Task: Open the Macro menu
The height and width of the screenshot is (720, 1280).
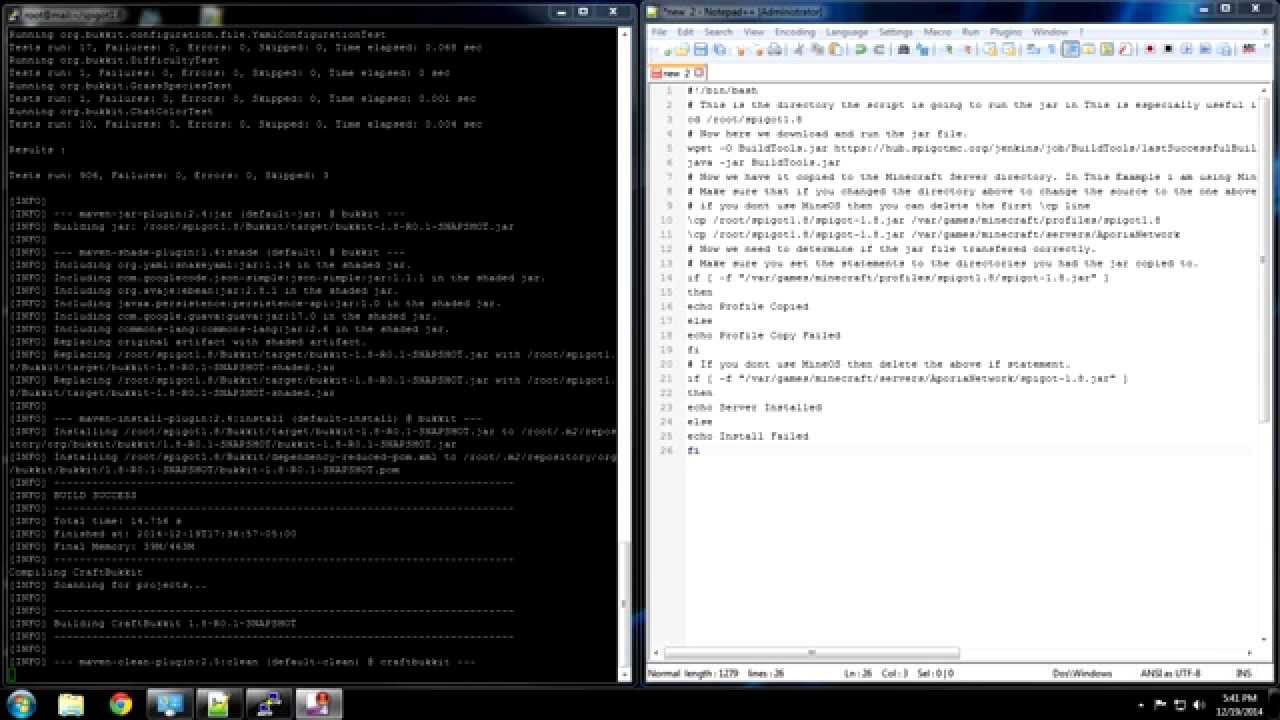Action: click(938, 32)
